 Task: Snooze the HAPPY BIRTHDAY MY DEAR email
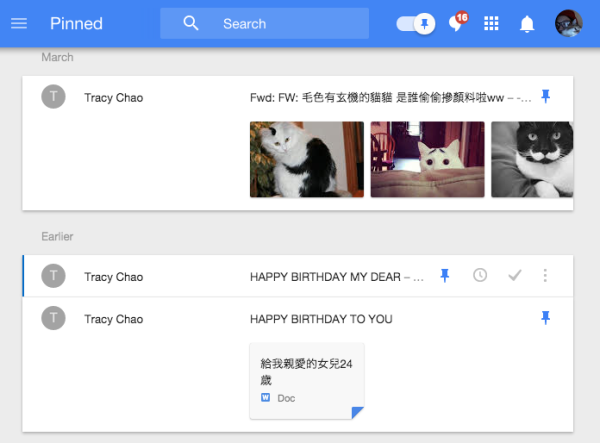tap(480, 276)
